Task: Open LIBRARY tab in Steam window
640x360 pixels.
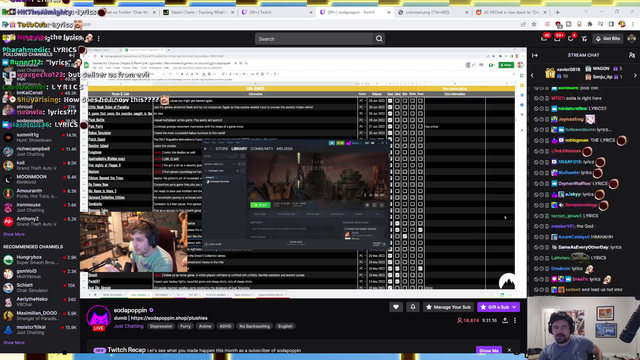Action: pos(239,149)
